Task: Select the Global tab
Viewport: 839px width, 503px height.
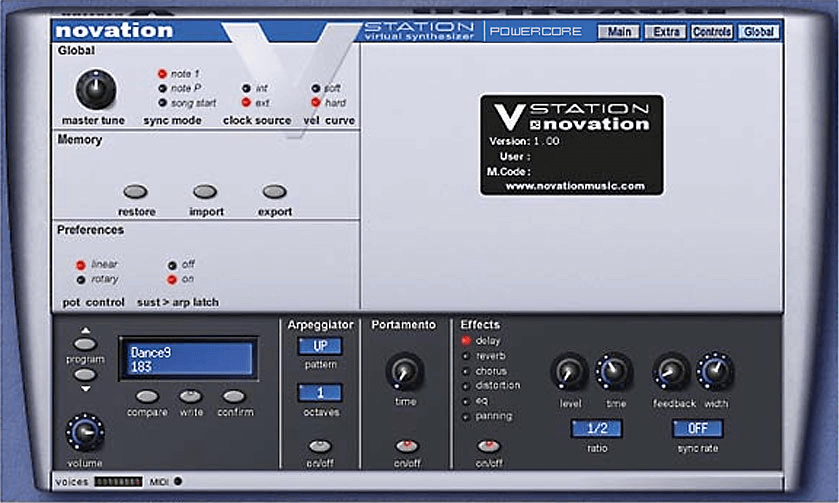Action: (x=758, y=32)
